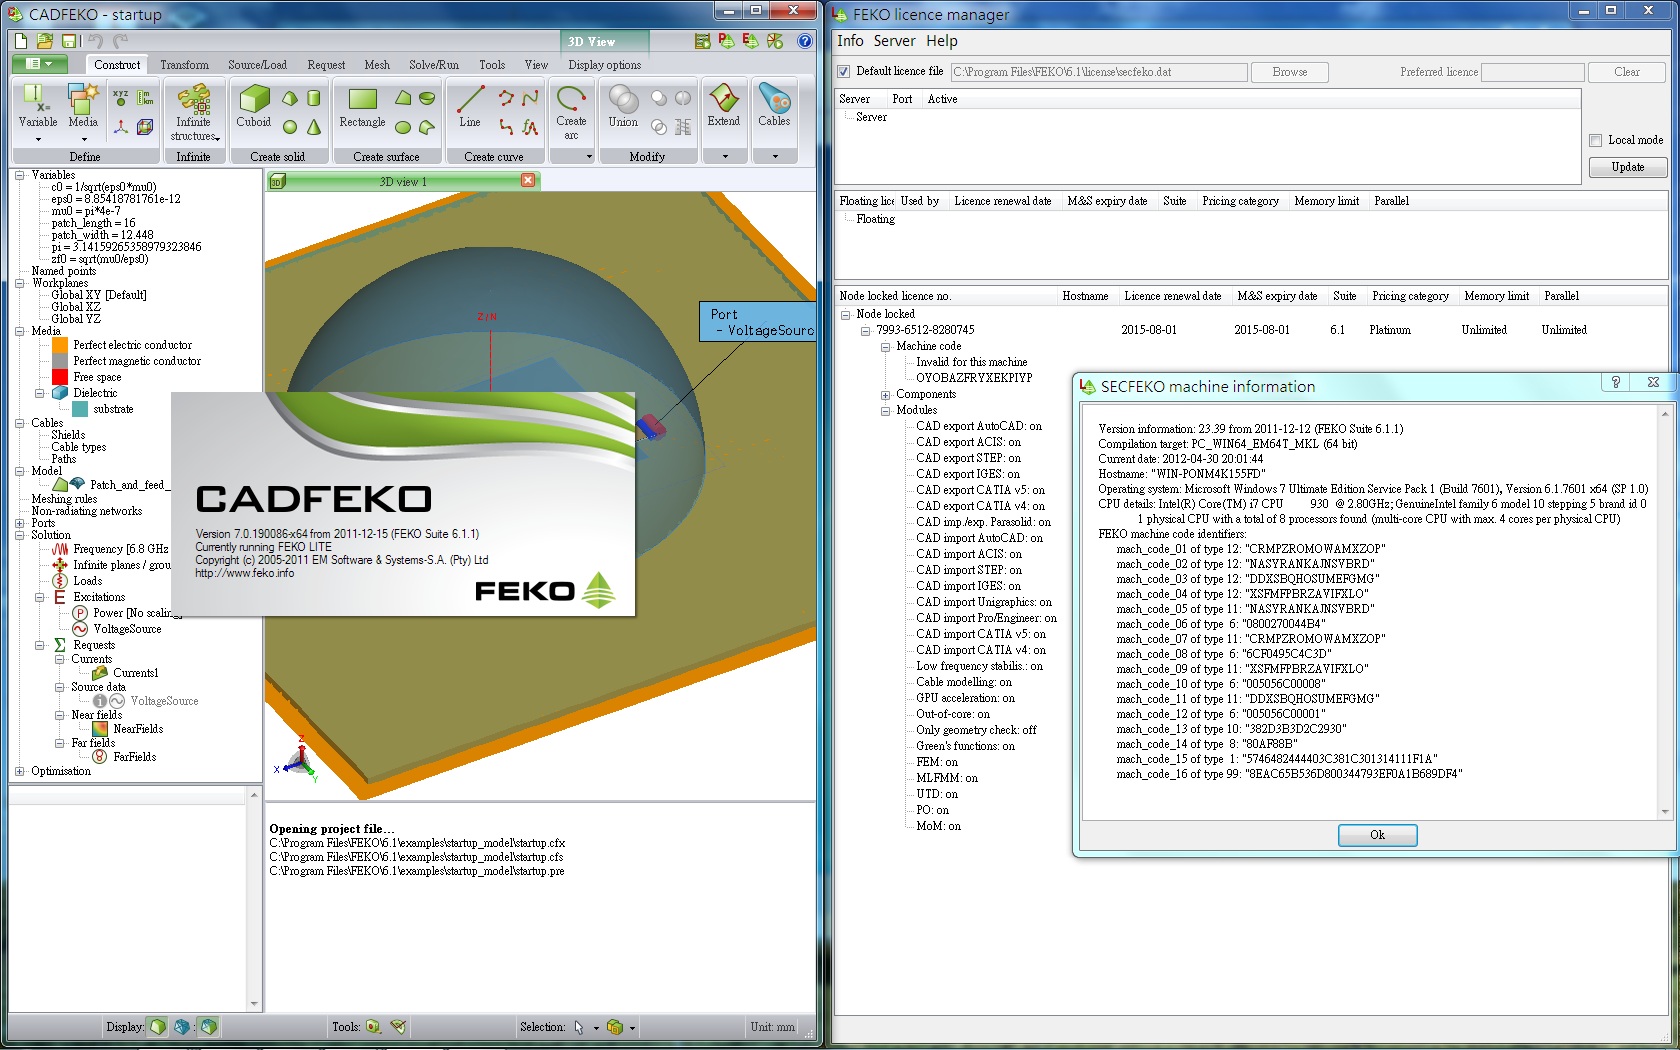The height and width of the screenshot is (1050, 1680).
Task: Open the Solve/Run ribbon tab
Action: pyautogui.click(x=434, y=65)
